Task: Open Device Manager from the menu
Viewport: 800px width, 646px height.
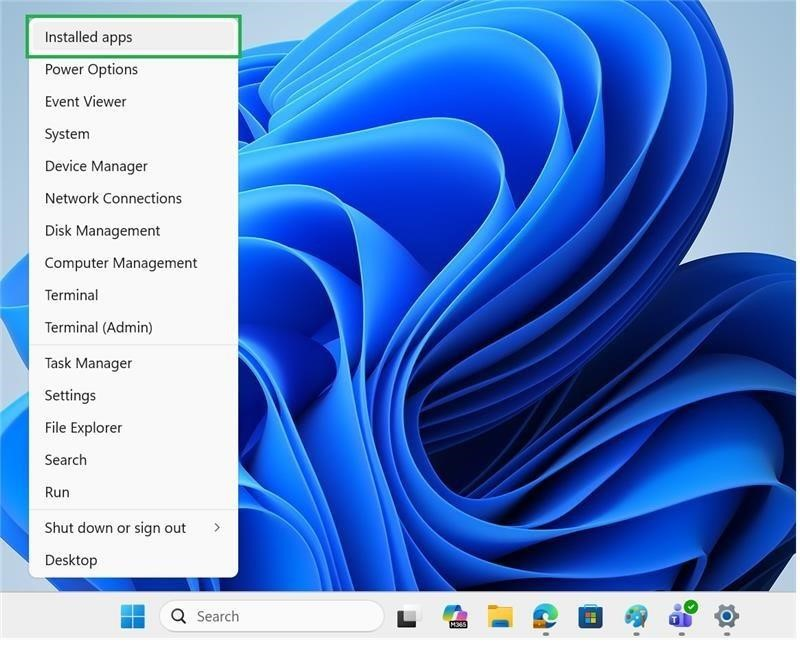Action: [134, 166]
